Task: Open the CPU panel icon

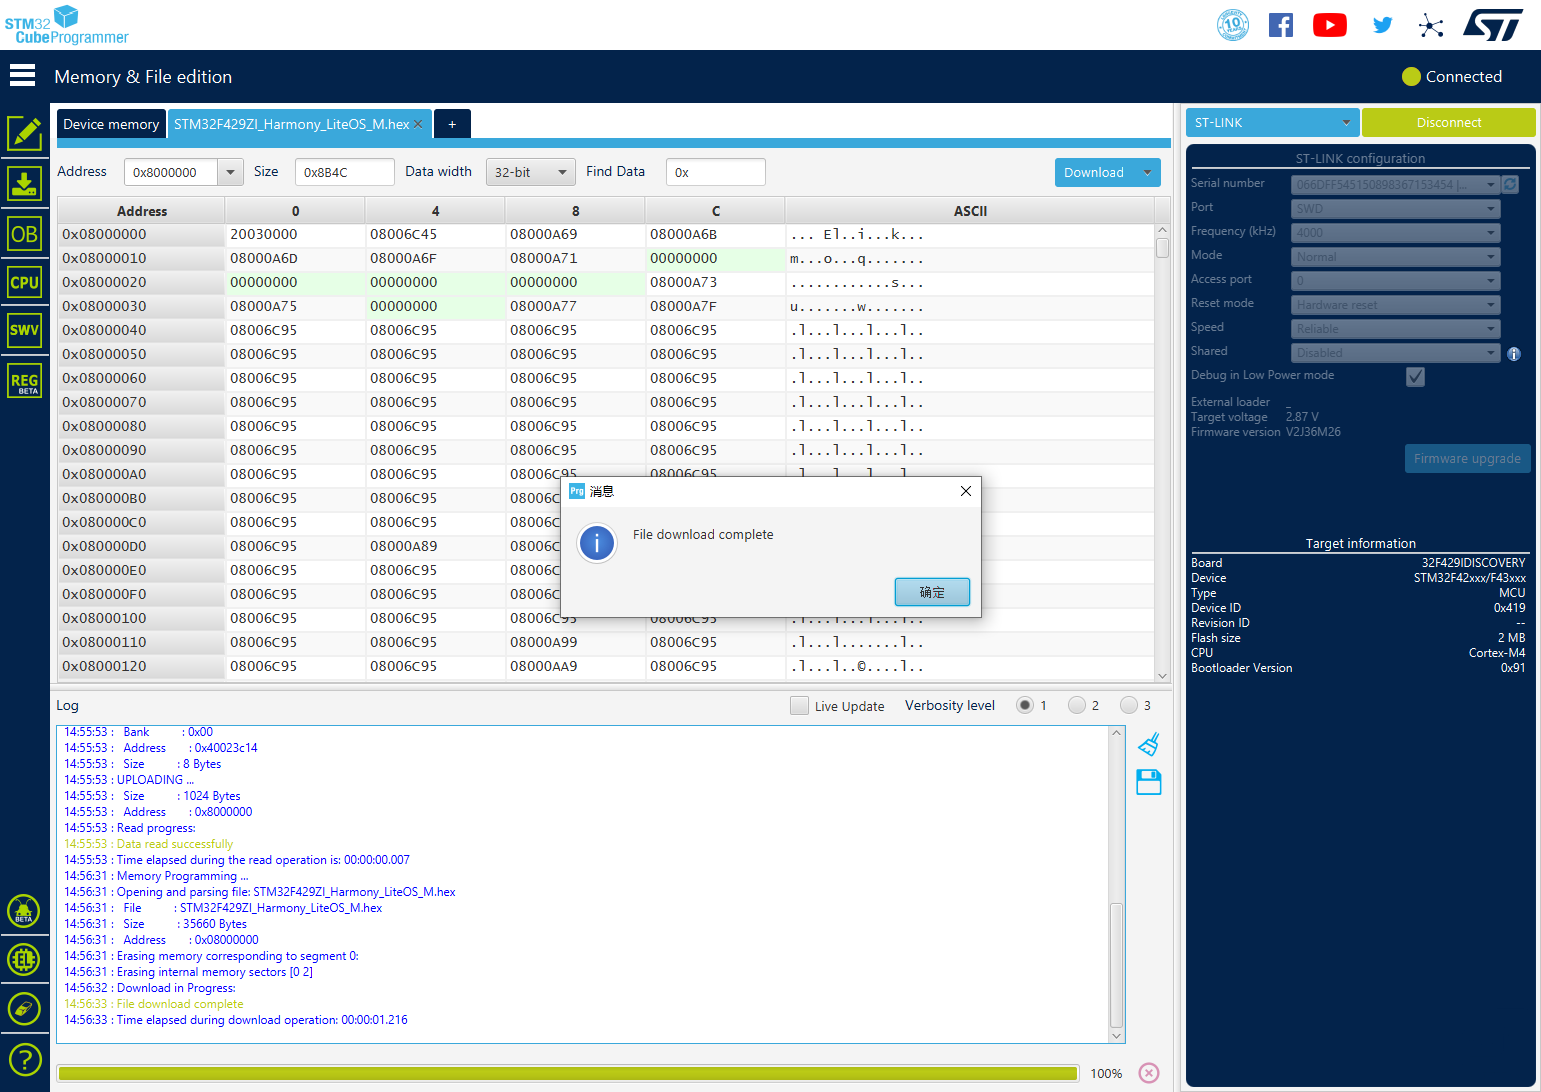Action: [x=24, y=282]
